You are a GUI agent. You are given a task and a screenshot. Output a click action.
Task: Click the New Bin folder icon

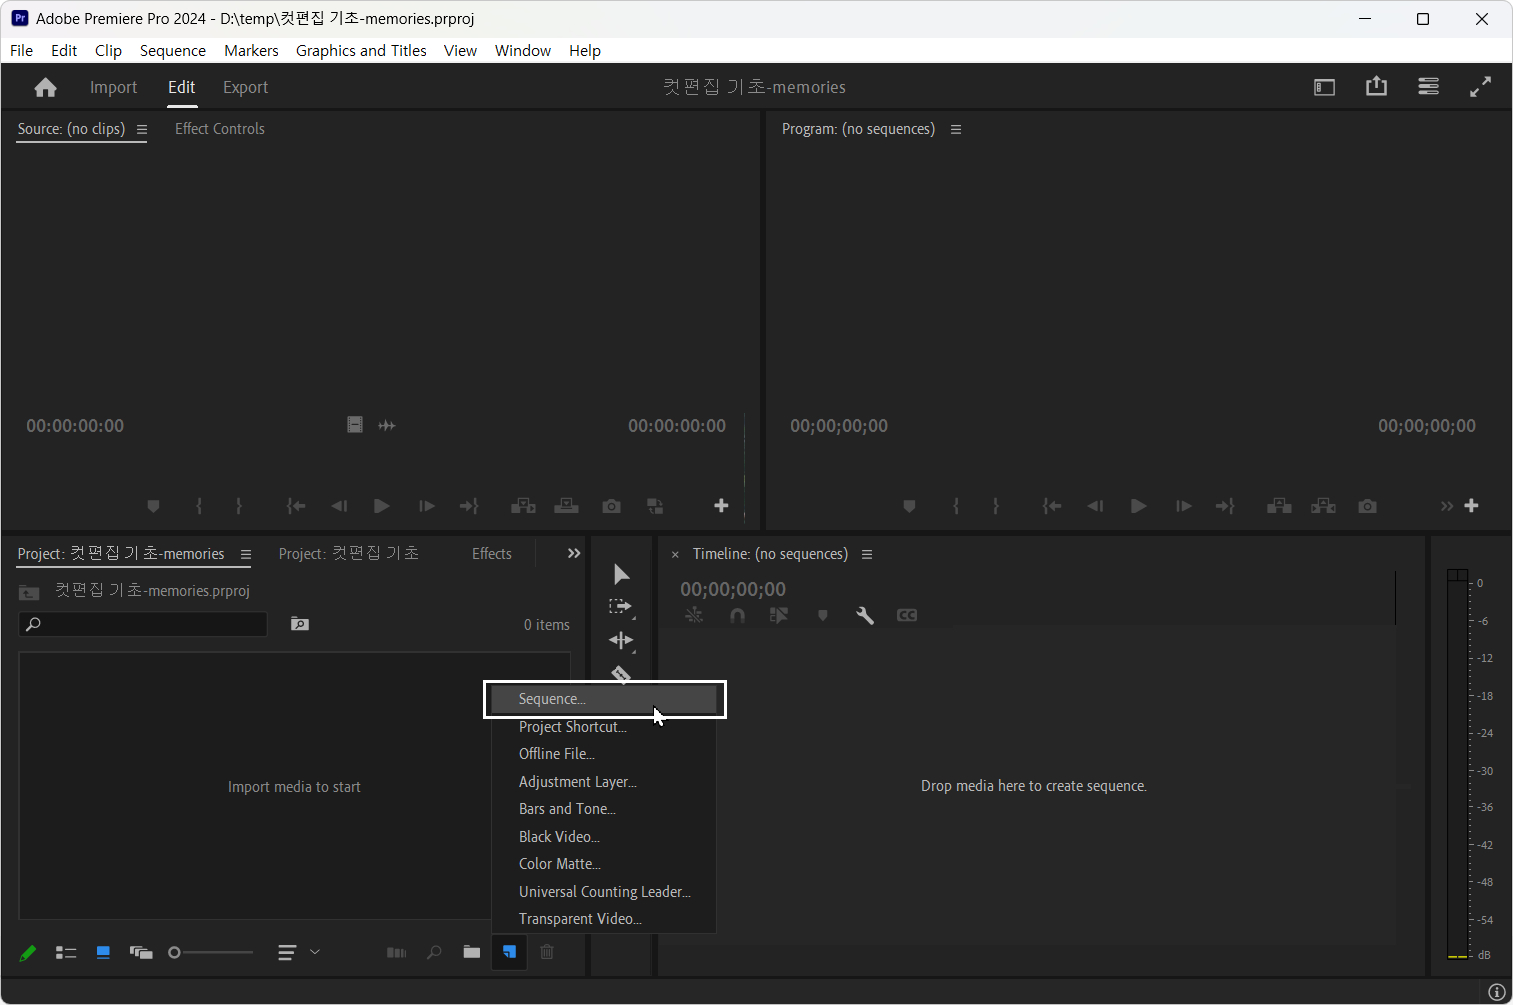472,952
